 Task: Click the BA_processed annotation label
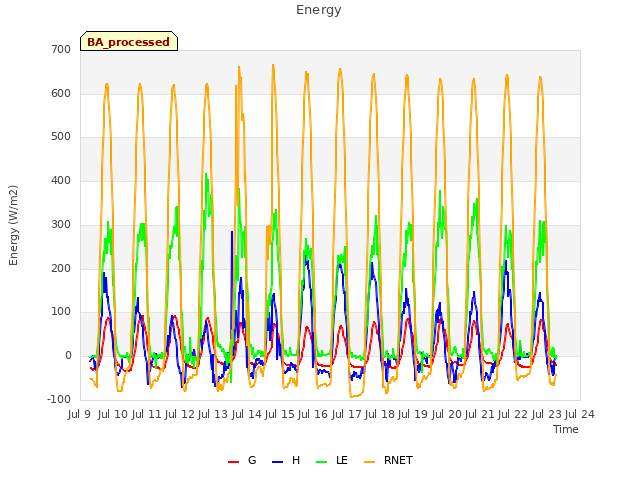tap(129, 42)
